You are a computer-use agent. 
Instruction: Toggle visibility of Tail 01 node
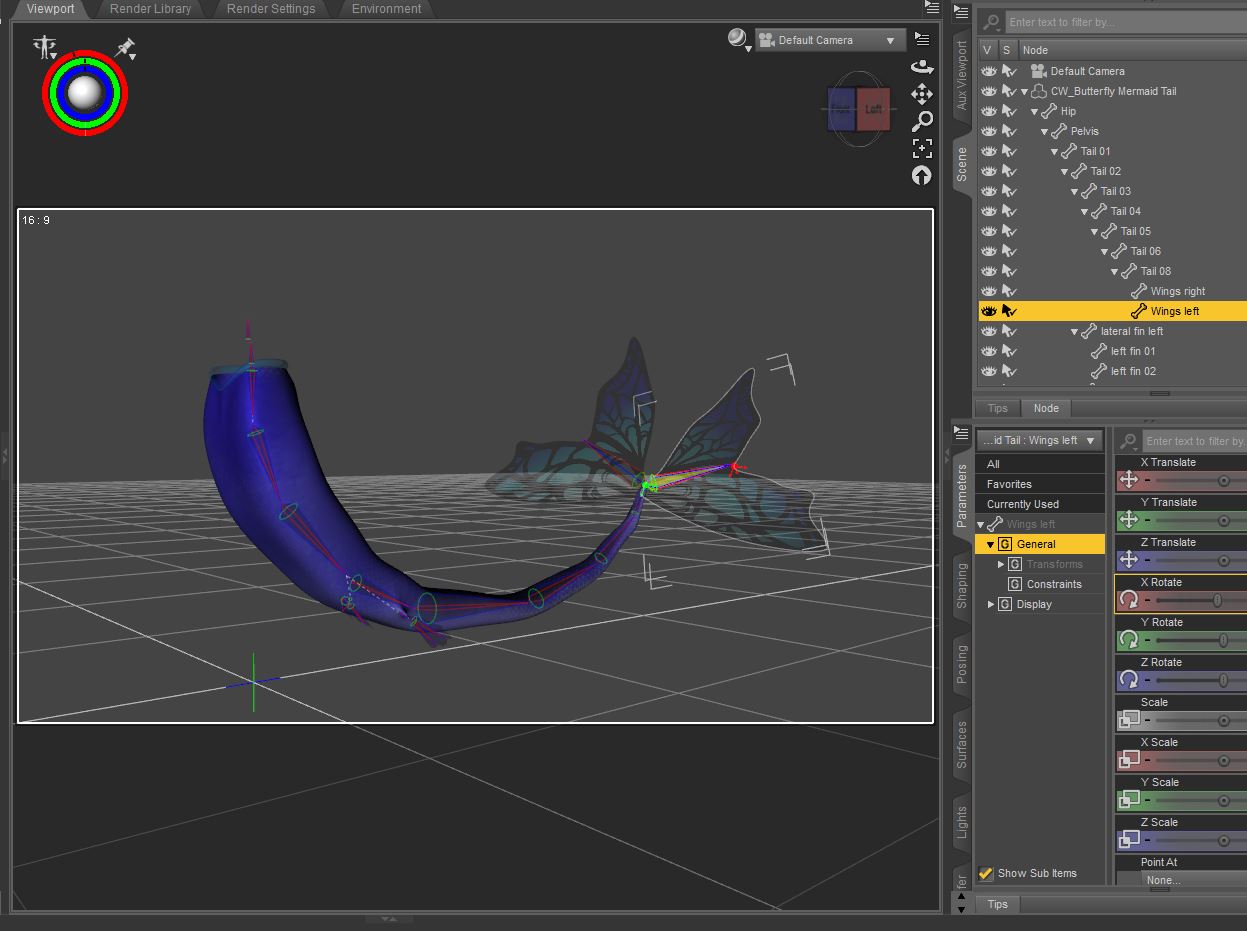tap(988, 151)
